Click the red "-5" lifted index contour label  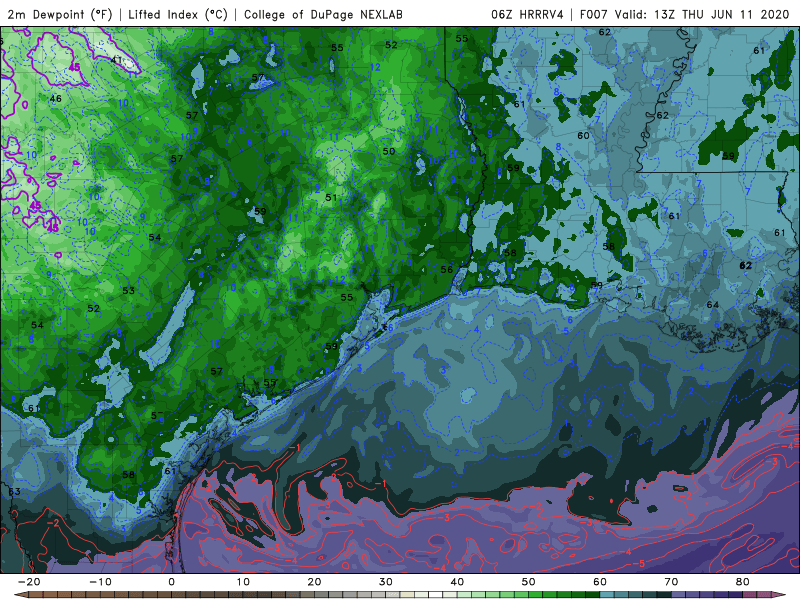tap(638, 564)
